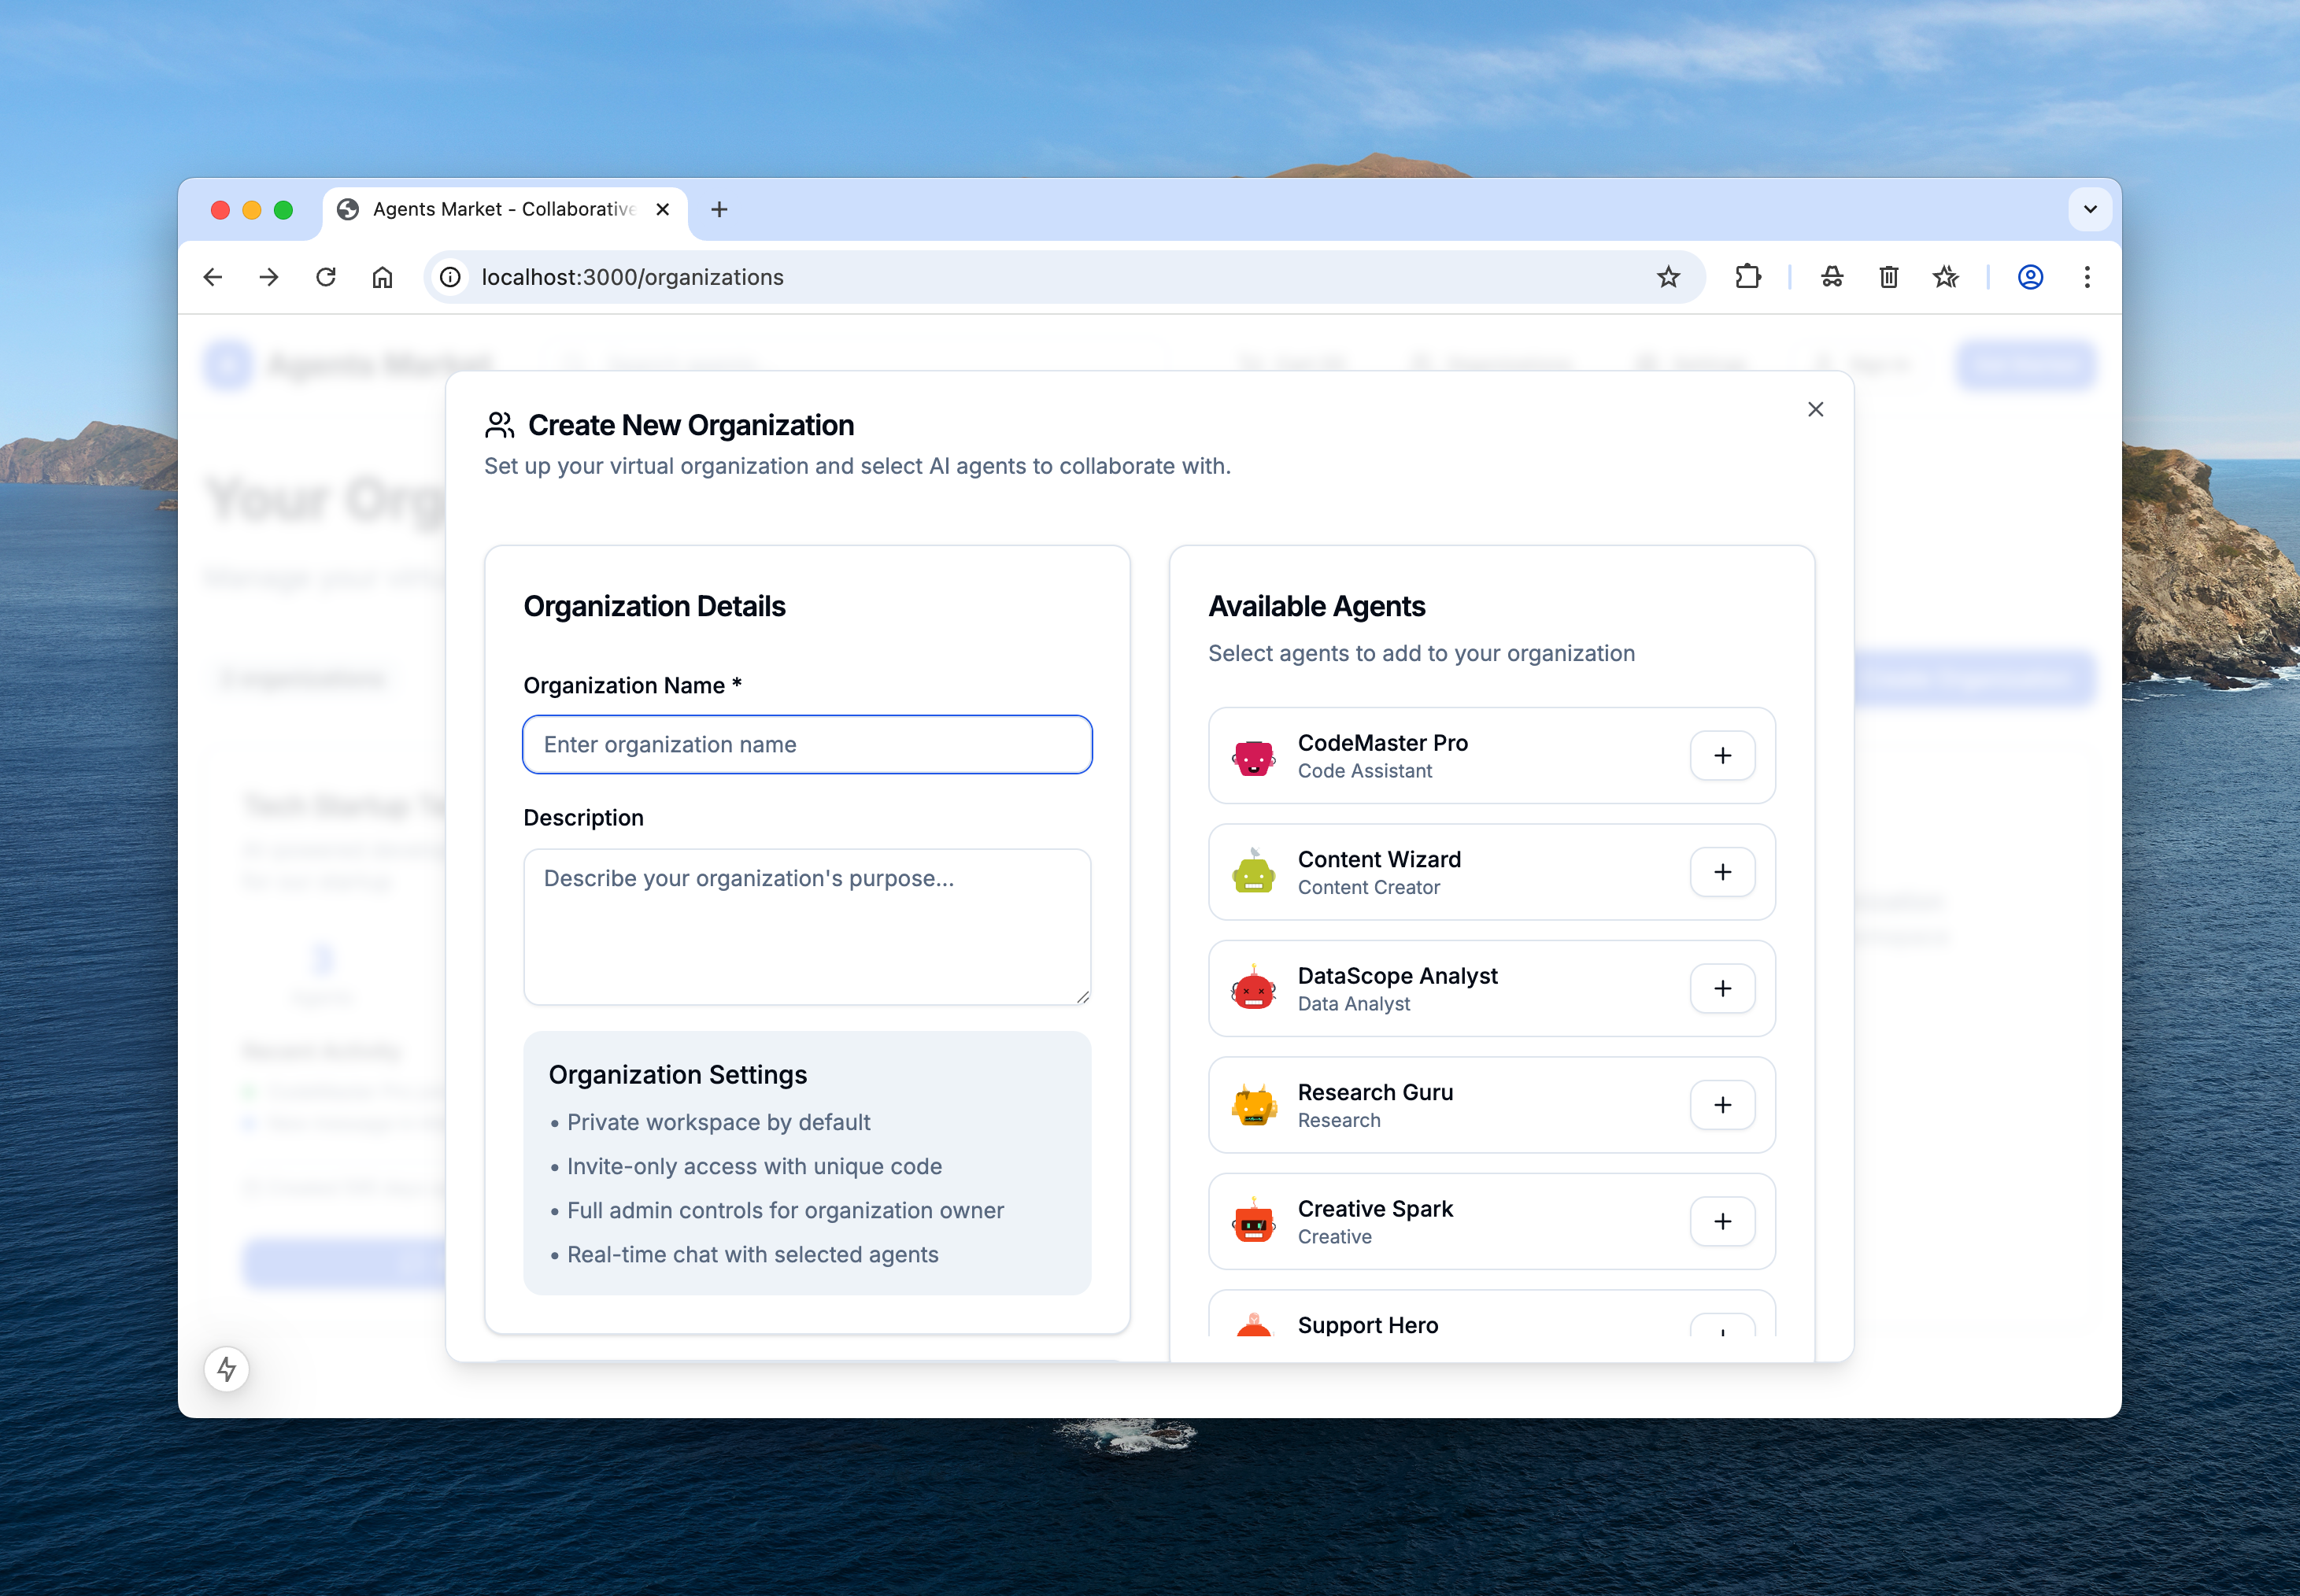2300x1596 pixels.
Task: Click the organization description text area
Action: 806,927
